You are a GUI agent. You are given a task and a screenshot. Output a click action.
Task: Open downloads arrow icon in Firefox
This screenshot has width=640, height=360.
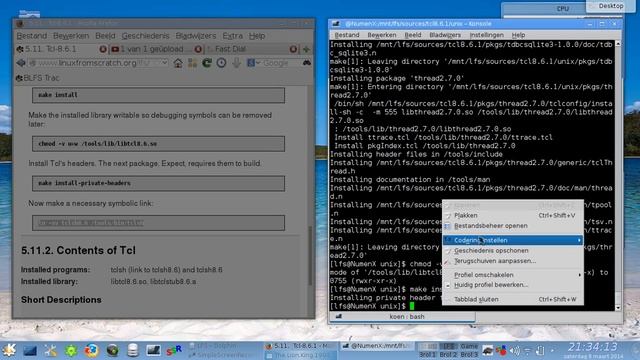click(236, 63)
